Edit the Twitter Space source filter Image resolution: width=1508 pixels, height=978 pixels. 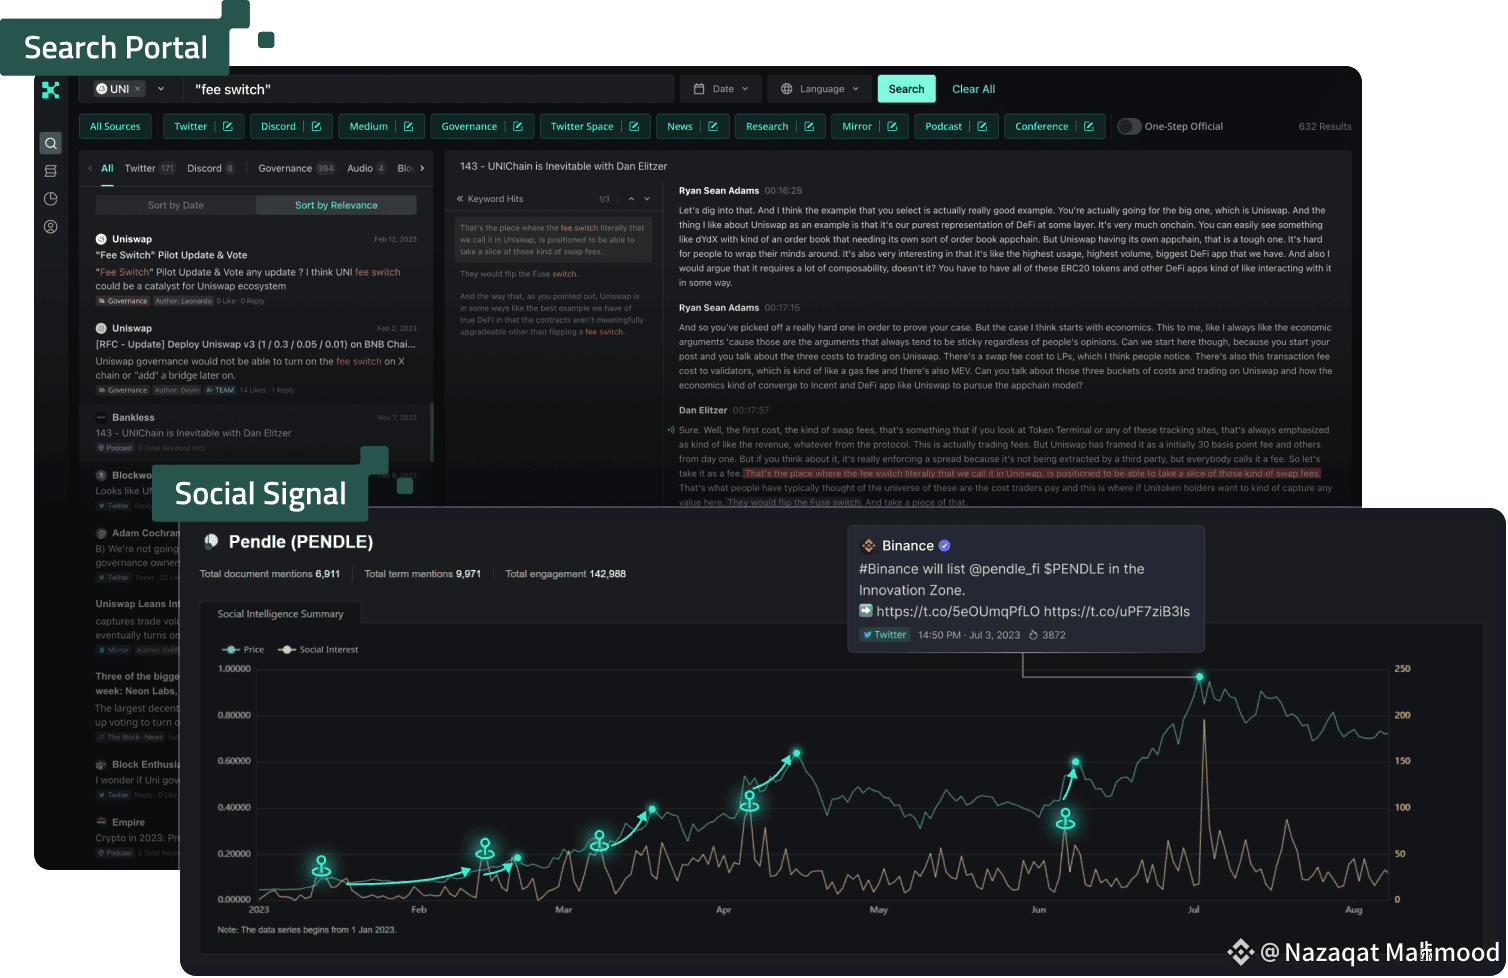coord(634,127)
